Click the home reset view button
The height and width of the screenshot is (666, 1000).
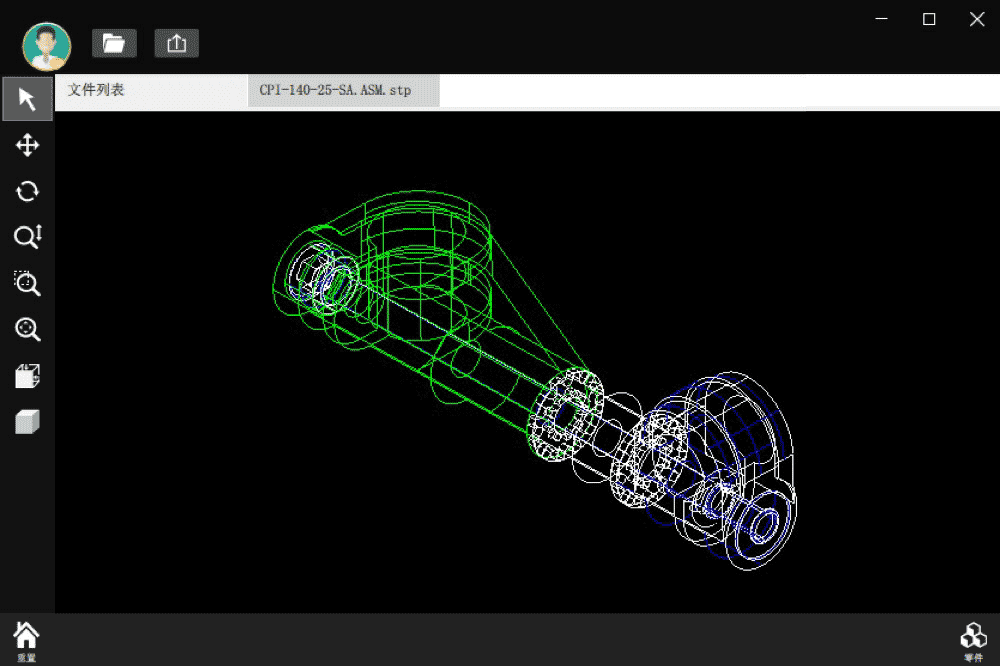(x=26, y=640)
